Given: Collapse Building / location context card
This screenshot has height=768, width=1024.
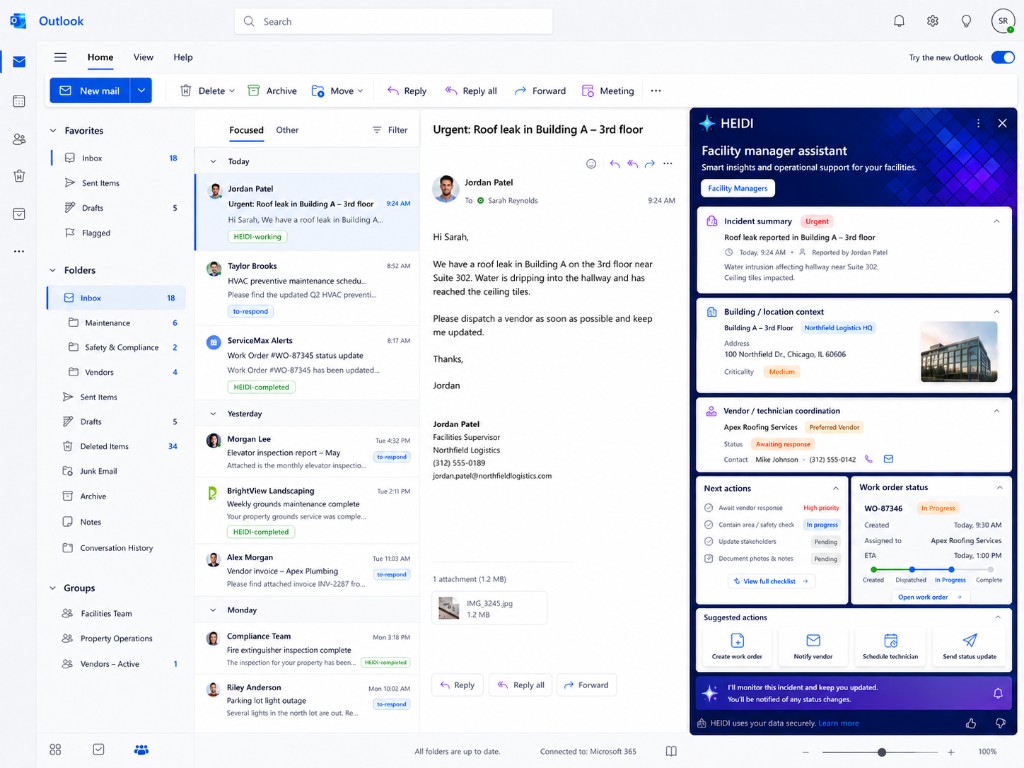Looking at the screenshot, I should point(997,312).
